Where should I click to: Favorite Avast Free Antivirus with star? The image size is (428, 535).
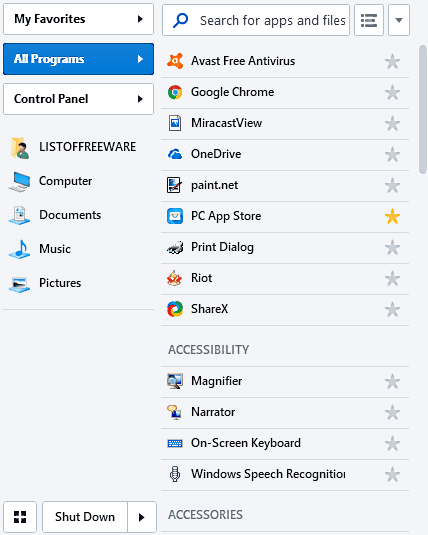(x=393, y=62)
